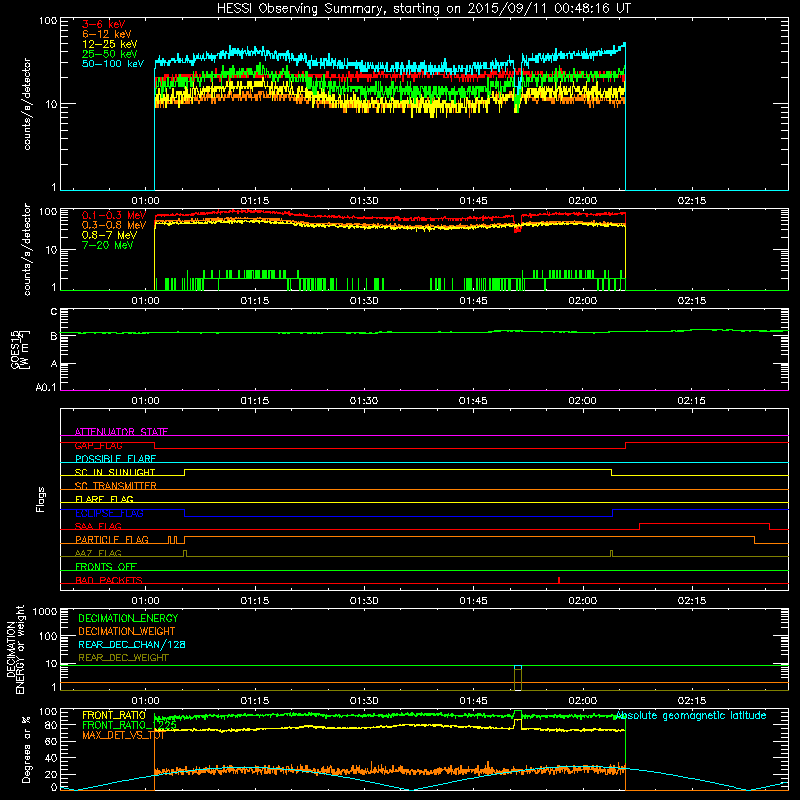Select the PARTICLE_FLAG label

(x=112, y=539)
